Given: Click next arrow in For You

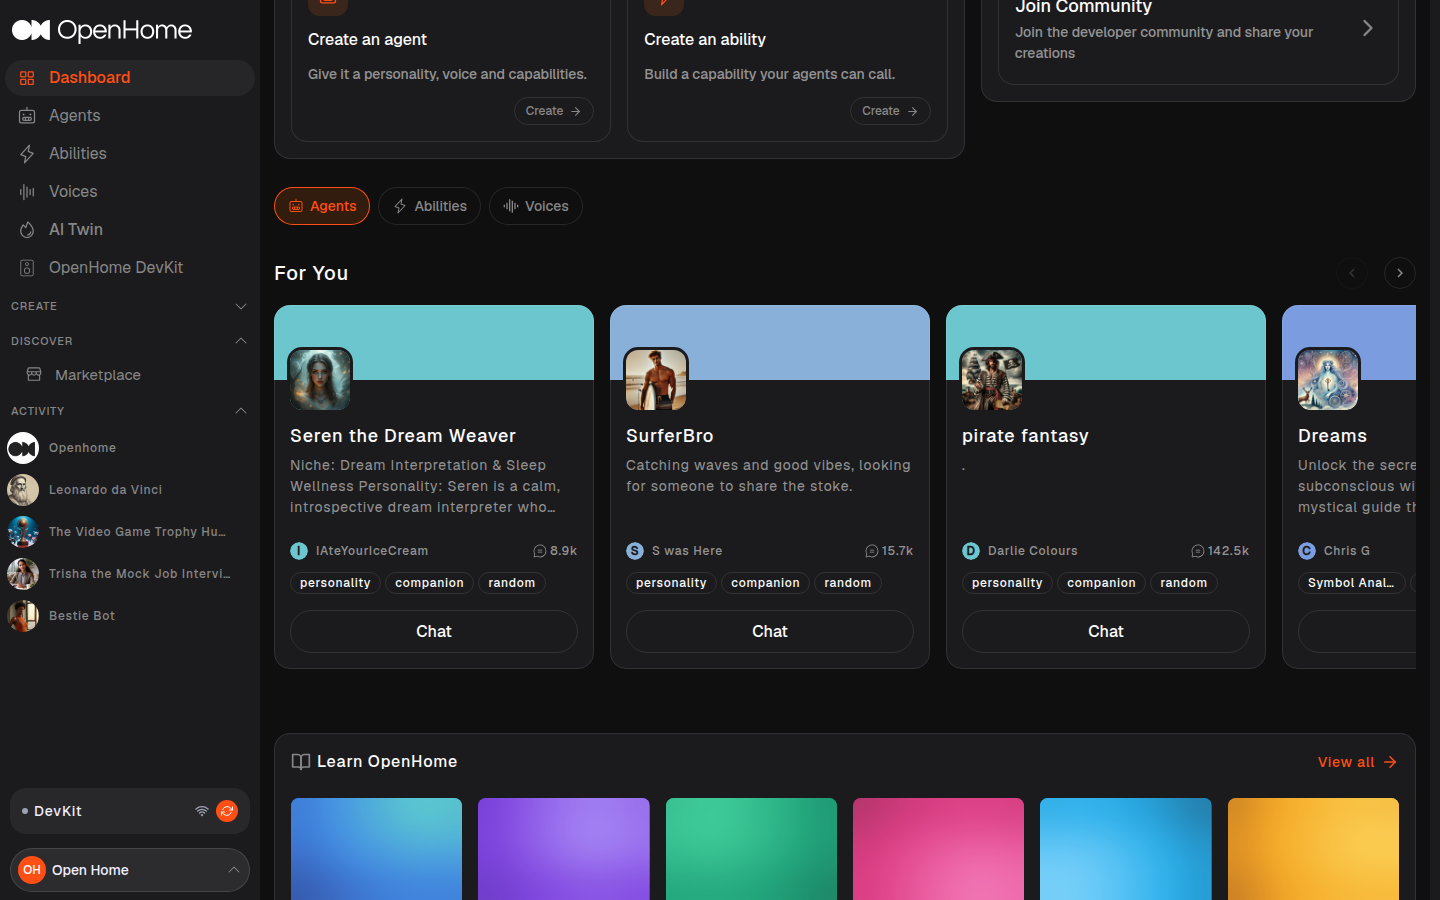Looking at the screenshot, I should click(1400, 273).
